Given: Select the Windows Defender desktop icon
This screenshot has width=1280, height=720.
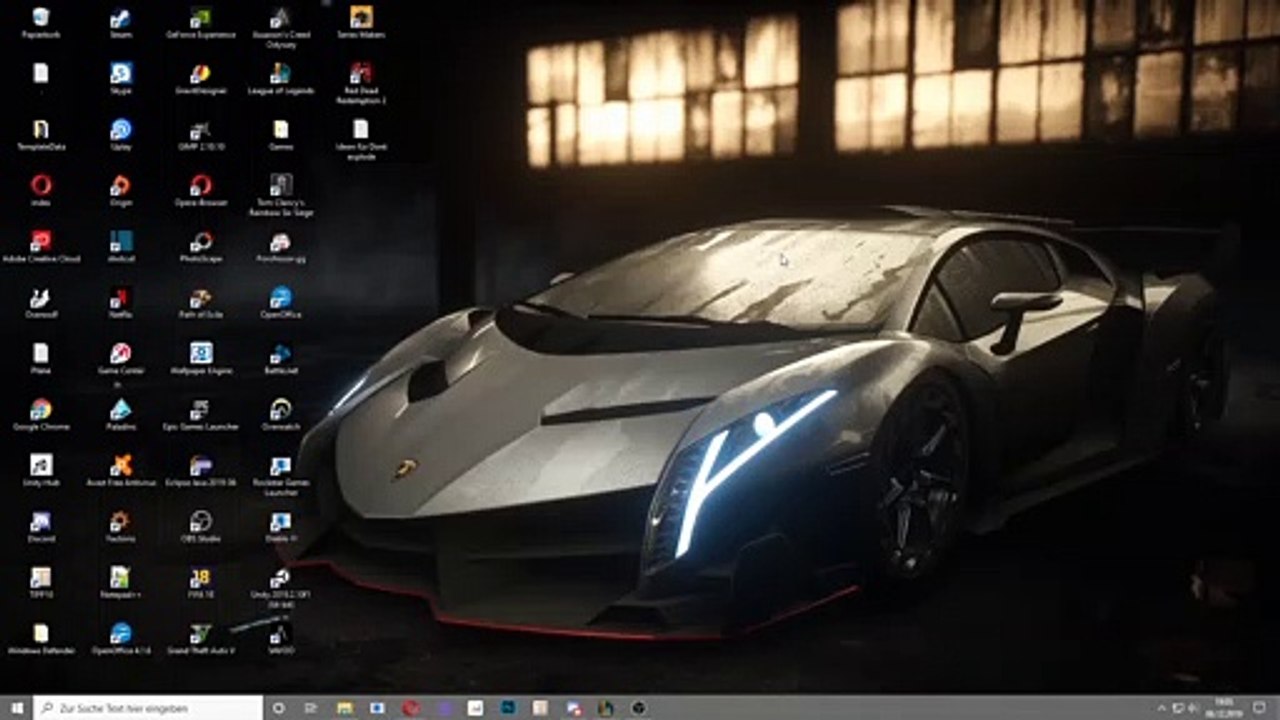Looking at the screenshot, I should (x=40, y=638).
